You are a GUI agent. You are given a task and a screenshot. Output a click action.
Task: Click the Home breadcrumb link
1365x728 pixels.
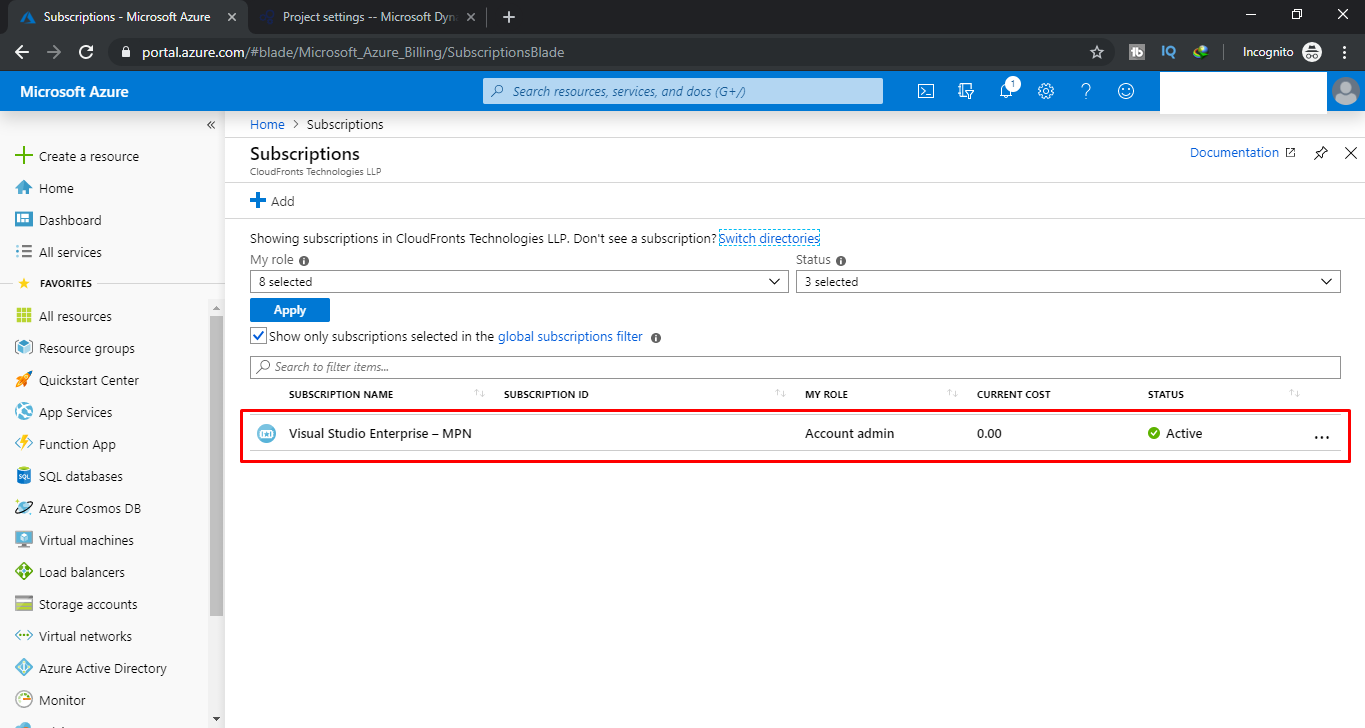click(267, 125)
